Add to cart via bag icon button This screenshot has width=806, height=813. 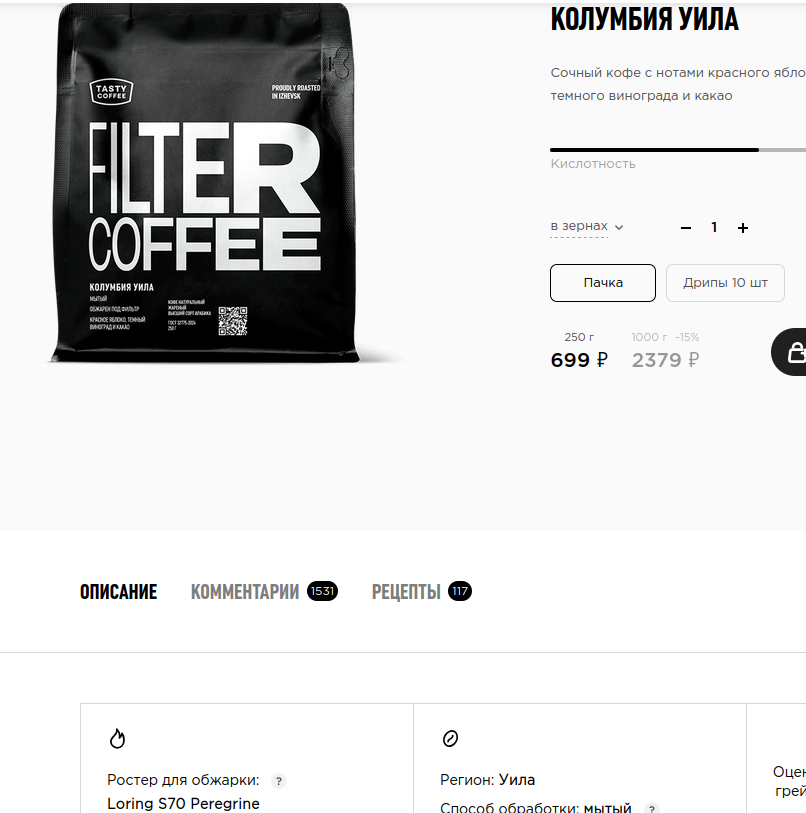click(790, 352)
